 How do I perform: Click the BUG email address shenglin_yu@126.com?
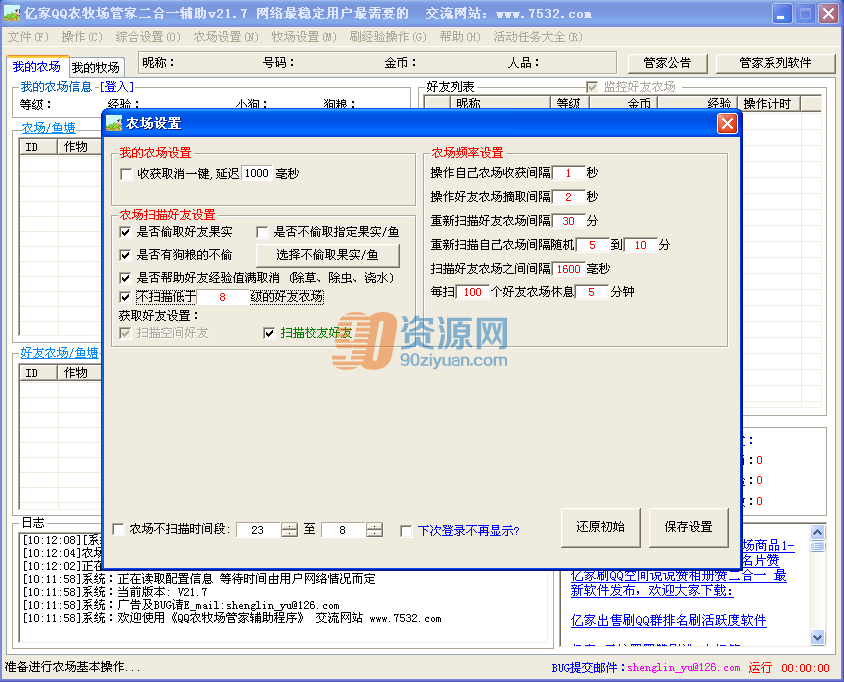pos(684,667)
